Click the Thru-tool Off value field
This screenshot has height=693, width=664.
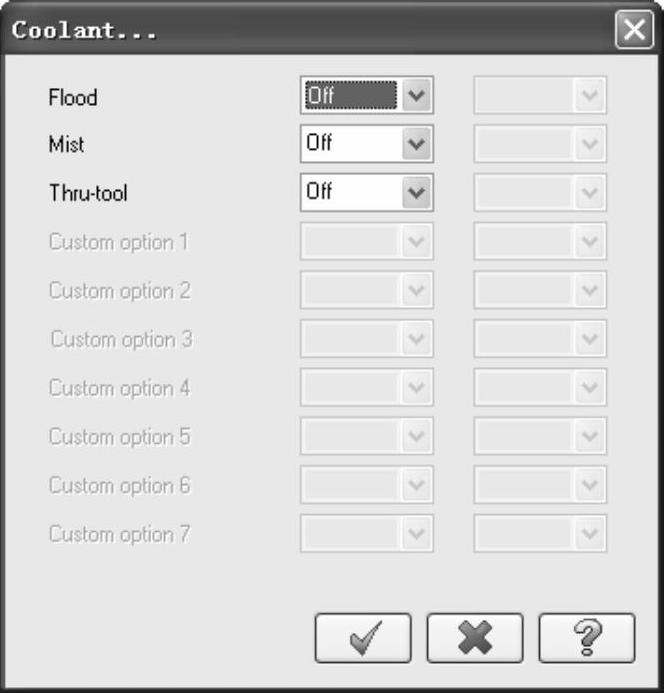(x=350, y=192)
